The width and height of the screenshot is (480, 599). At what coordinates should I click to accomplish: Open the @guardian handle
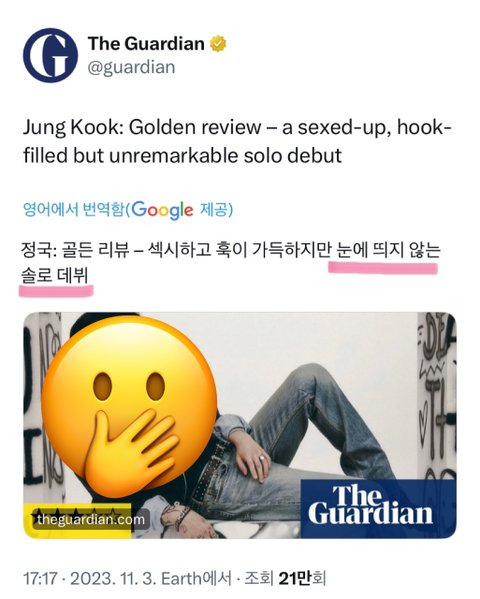[131, 68]
